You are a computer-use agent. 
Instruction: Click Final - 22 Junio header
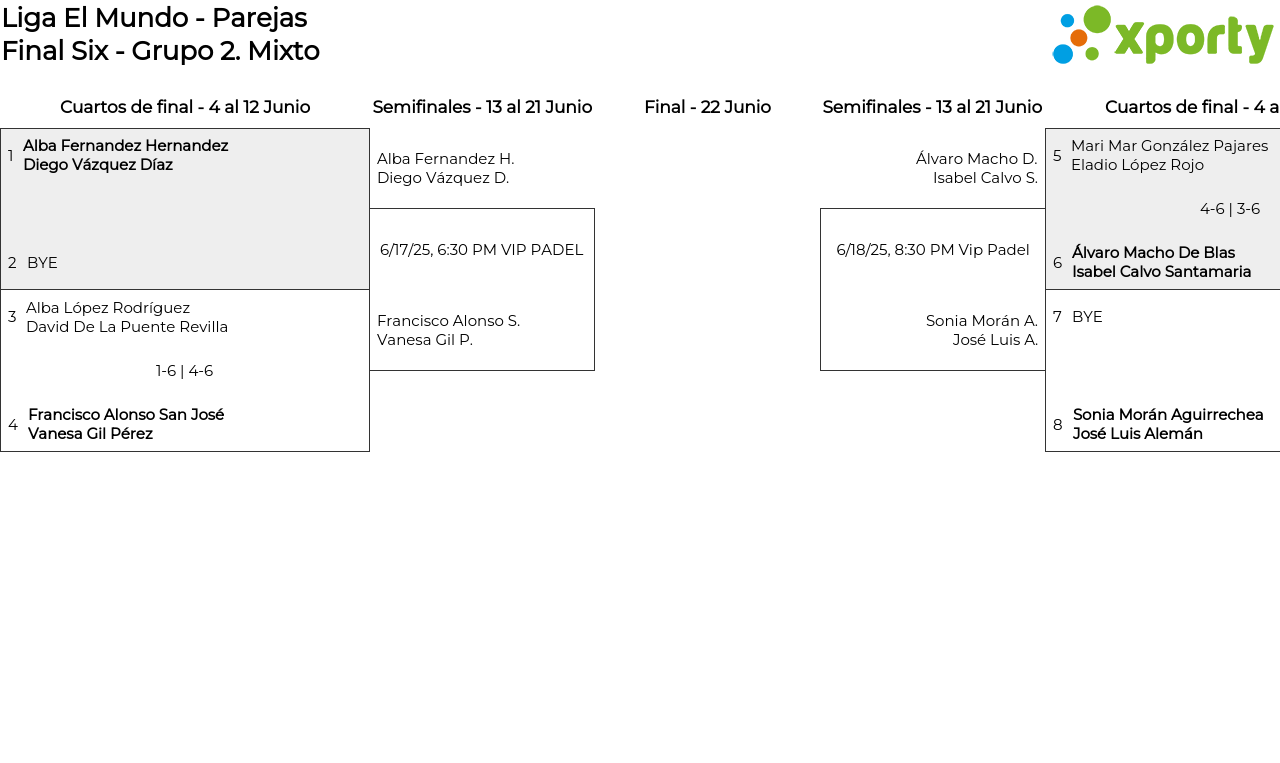point(707,107)
